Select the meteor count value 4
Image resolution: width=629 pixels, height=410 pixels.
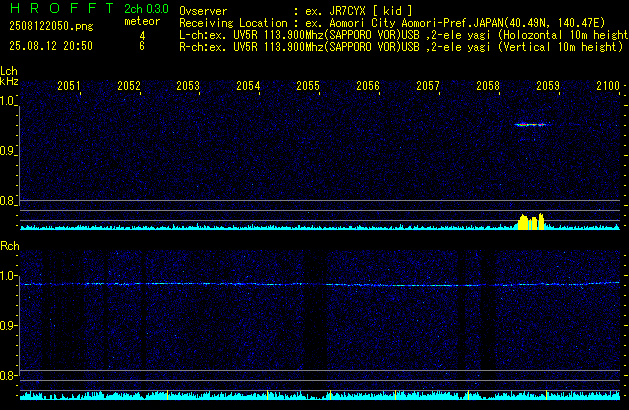pyautogui.click(x=142, y=36)
